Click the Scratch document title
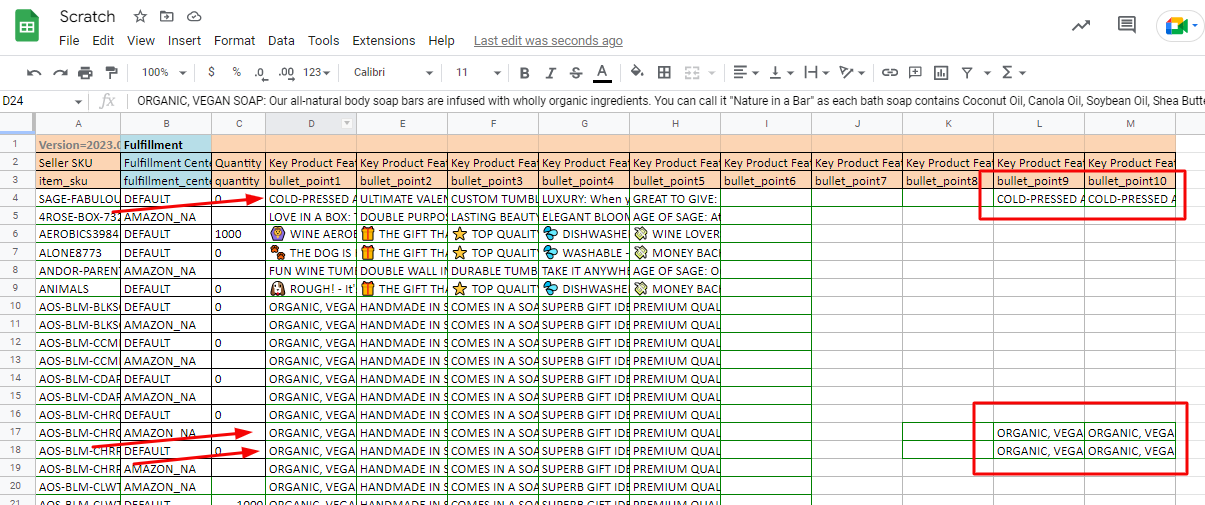This screenshot has height=505, width=1205. tap(87, 17)
